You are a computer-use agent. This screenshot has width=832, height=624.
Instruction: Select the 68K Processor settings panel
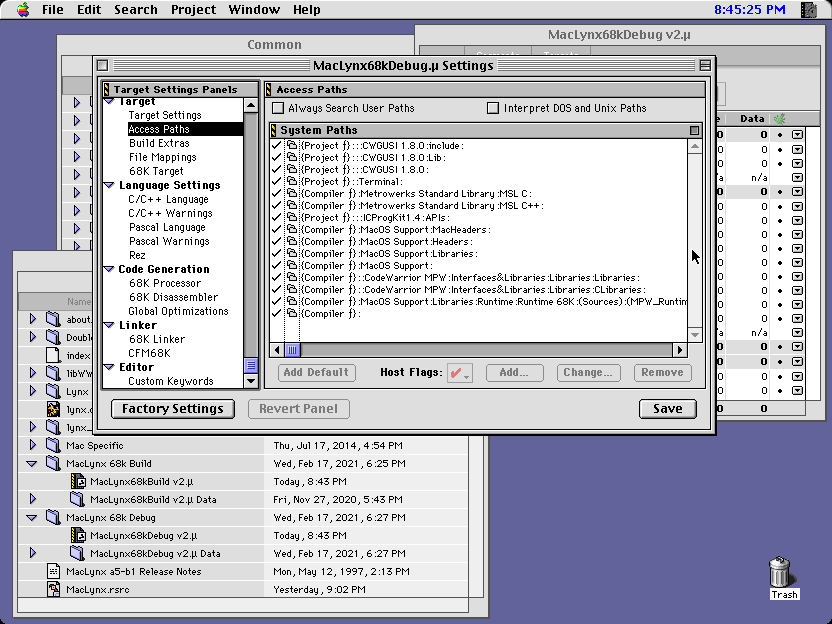click(165, 283)
